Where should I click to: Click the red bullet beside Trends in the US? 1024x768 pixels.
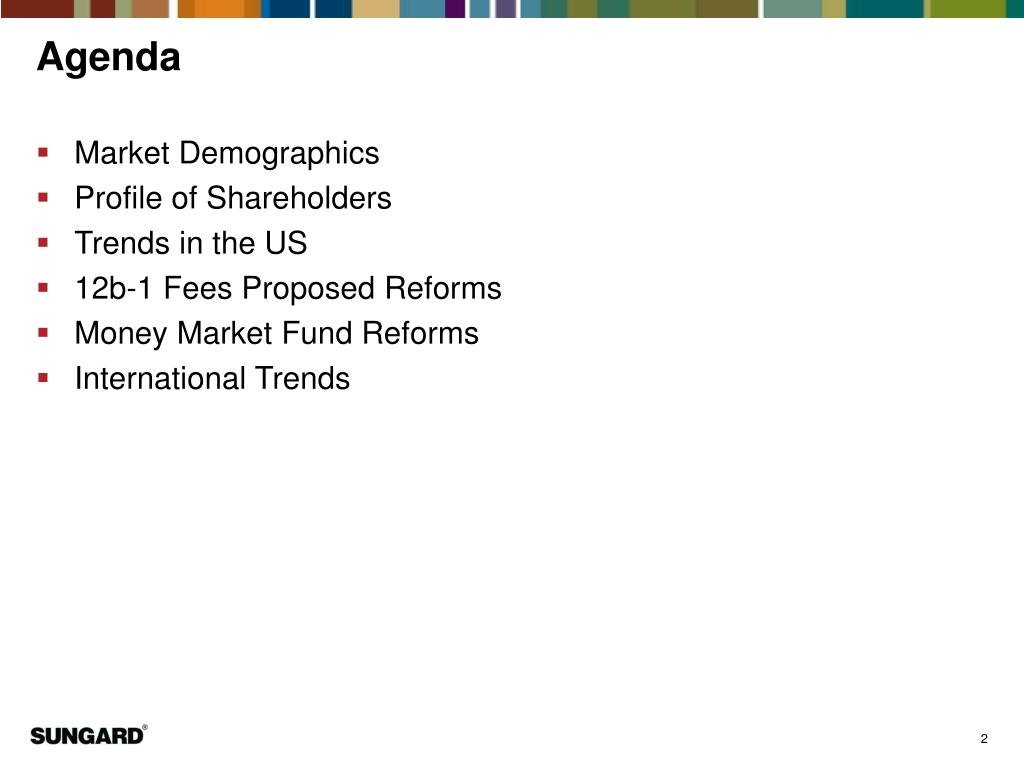43,242
